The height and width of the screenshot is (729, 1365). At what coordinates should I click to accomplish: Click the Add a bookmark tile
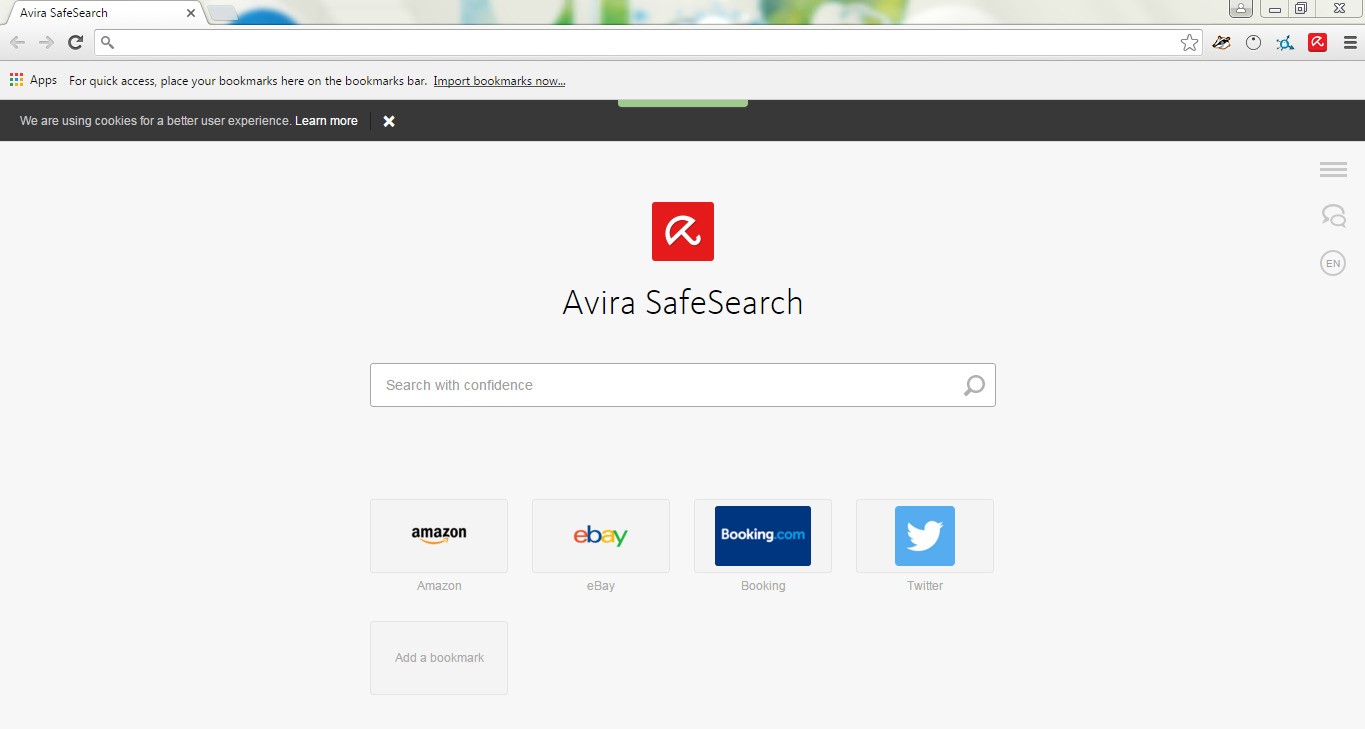click(x=438, y=657)
